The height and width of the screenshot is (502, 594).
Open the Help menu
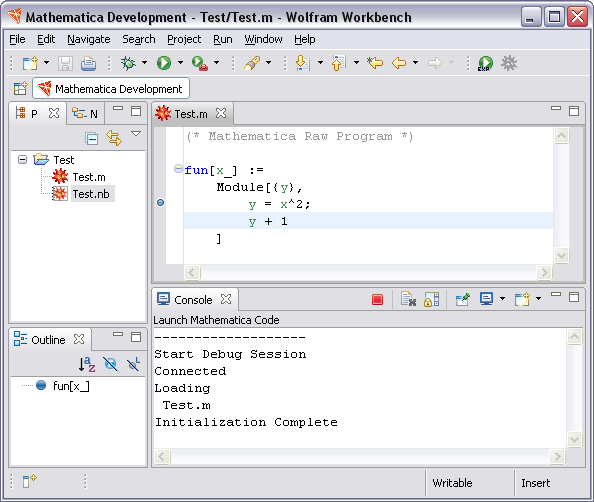[305, 39]
